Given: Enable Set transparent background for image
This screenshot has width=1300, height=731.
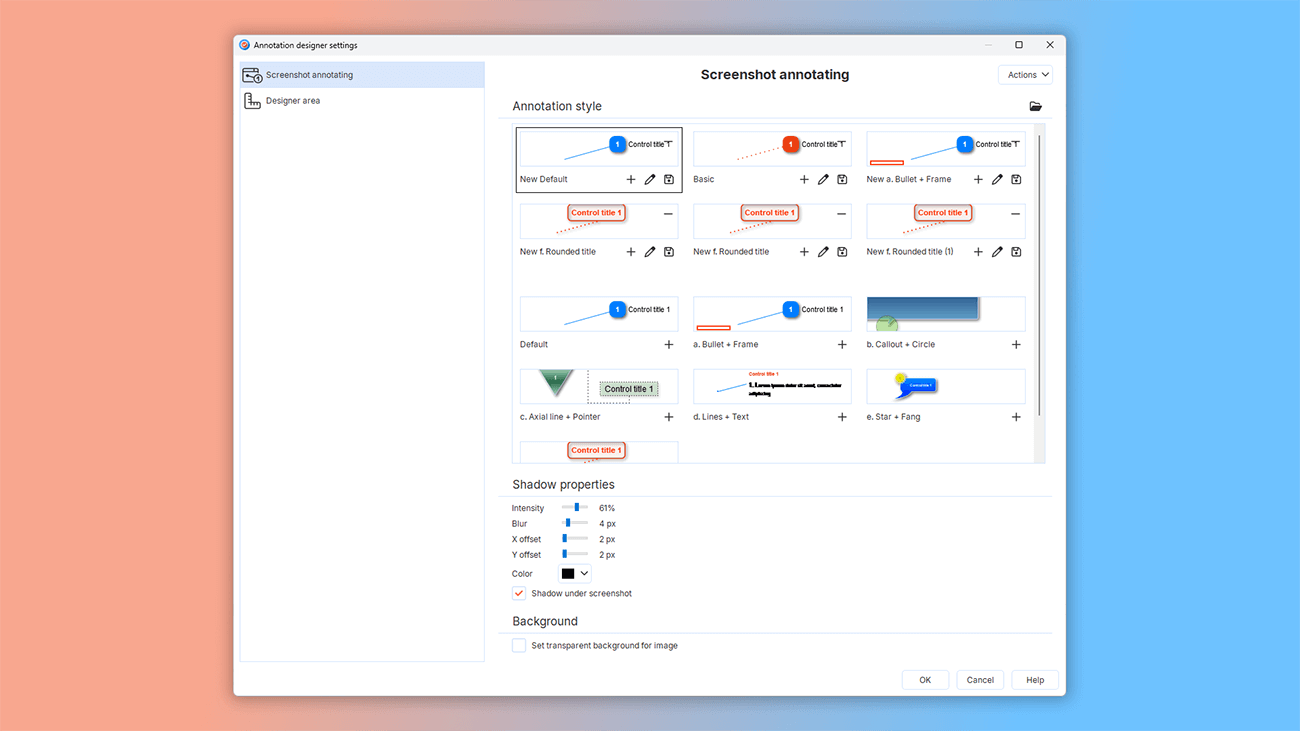Looking at the screenshot, I should (x=519, y=645).
